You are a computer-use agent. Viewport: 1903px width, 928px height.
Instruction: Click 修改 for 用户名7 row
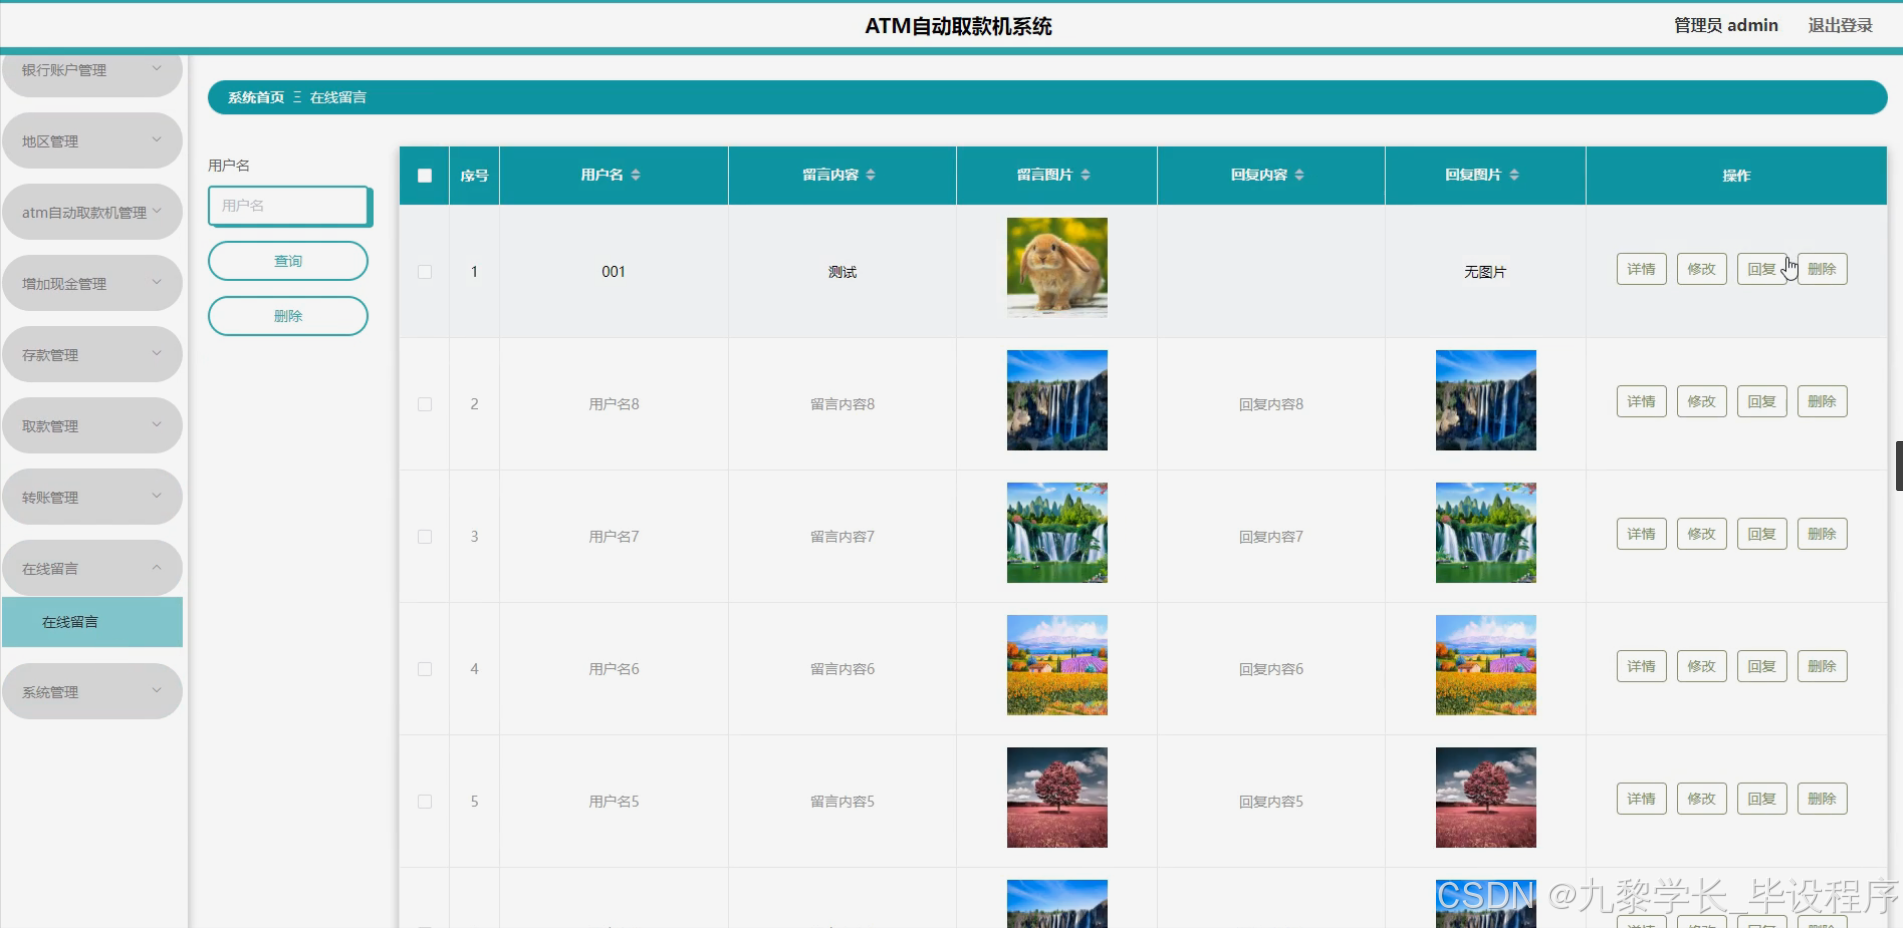tap(1701, 534)
